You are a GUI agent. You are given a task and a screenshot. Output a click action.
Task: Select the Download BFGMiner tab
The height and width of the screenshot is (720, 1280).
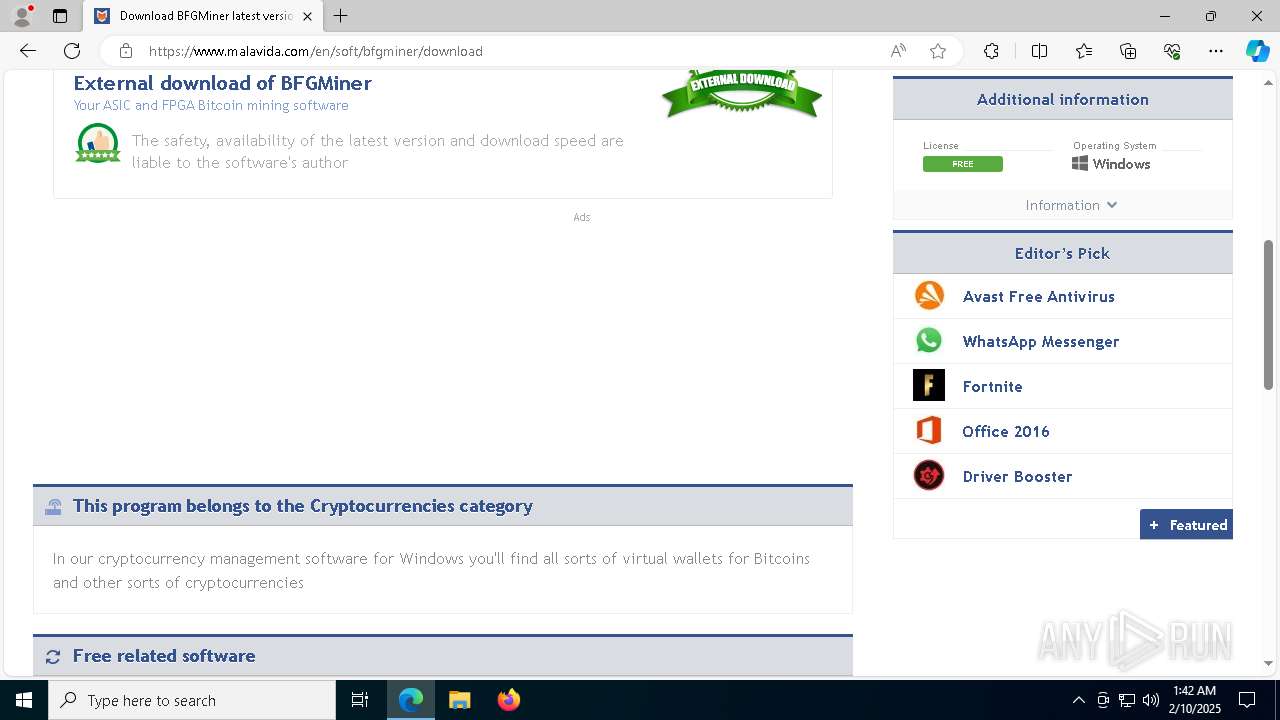(203, 16)
